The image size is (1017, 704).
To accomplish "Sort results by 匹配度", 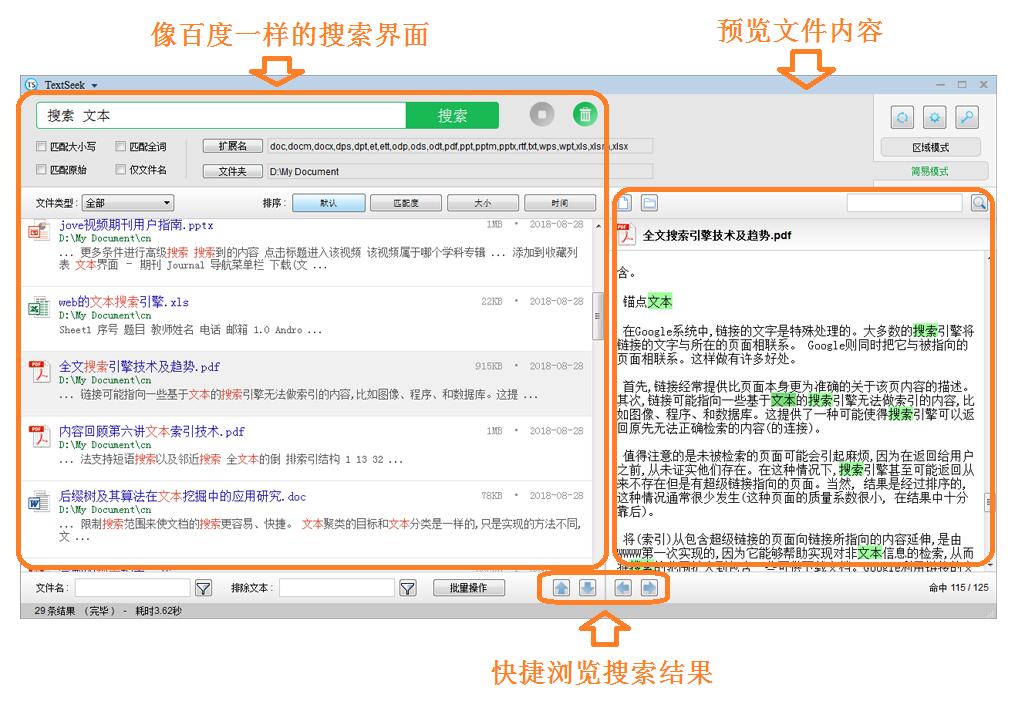I will click(x=405, y=203).
